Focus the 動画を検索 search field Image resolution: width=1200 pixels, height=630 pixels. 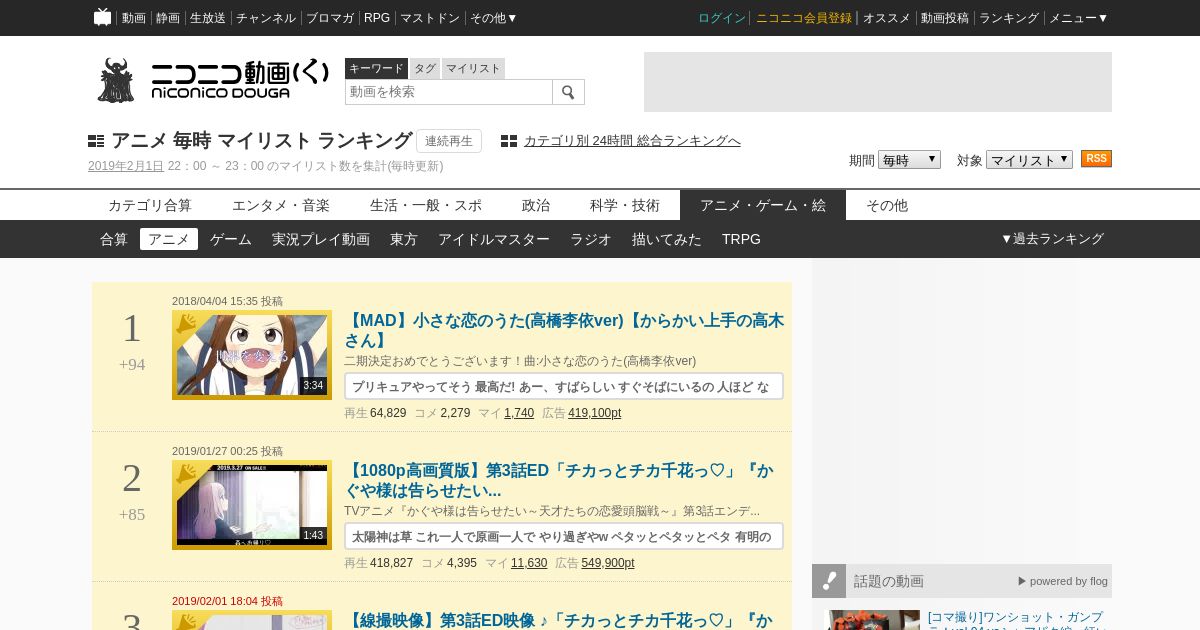[x=449, y=92]
